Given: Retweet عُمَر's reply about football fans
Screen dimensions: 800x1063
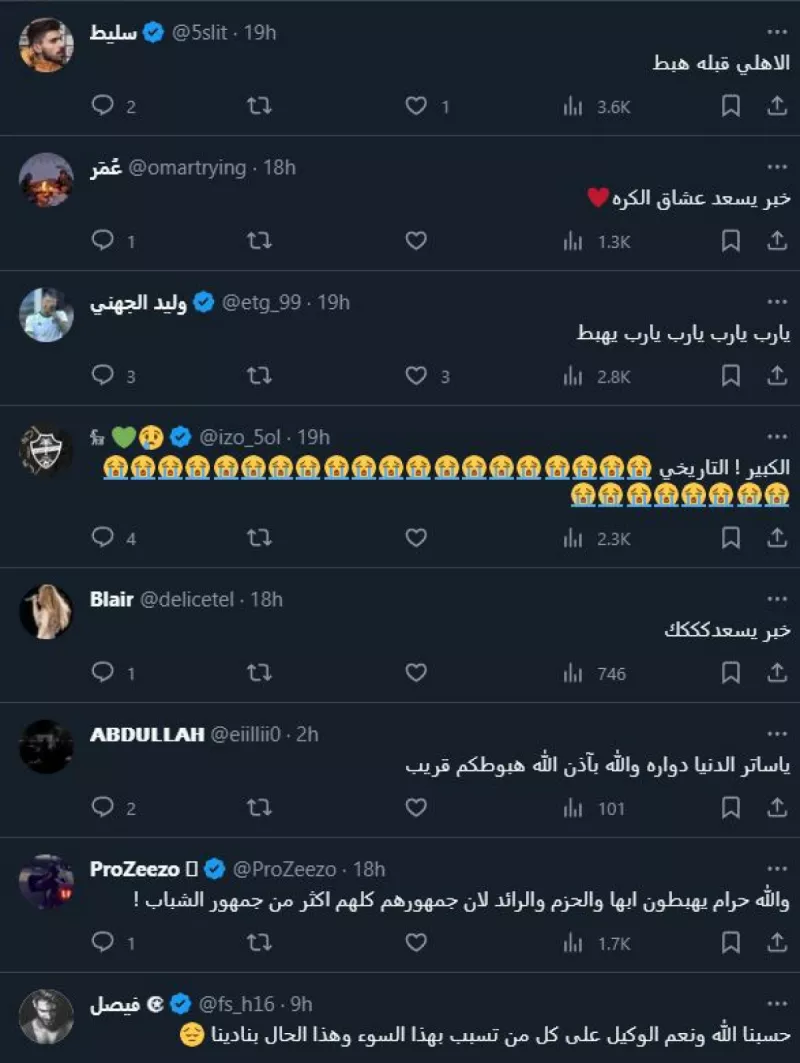Looking at the screenshot, I should tap(258, 240).
